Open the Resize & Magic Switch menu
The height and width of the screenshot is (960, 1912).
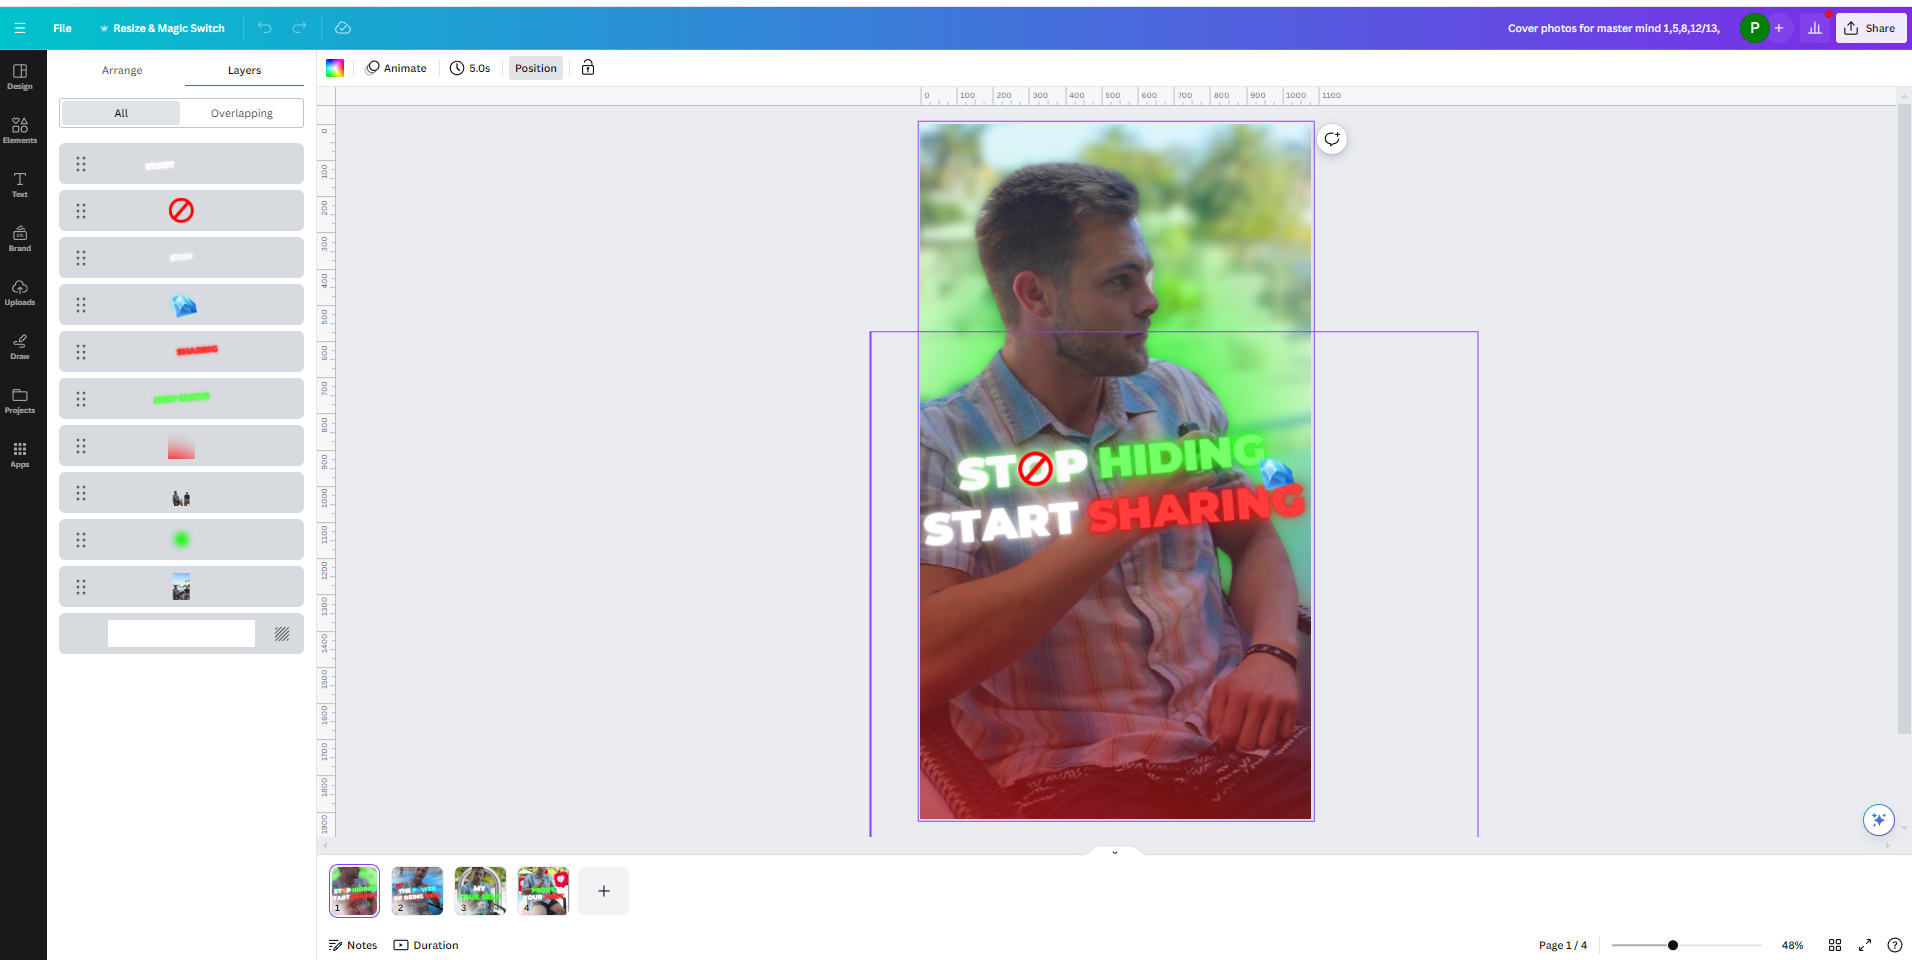163,28
